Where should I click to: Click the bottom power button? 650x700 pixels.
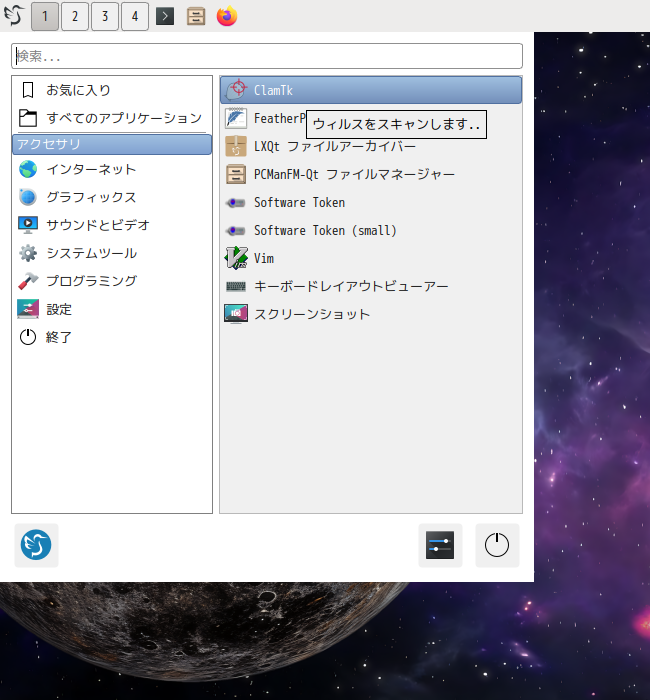497,545
